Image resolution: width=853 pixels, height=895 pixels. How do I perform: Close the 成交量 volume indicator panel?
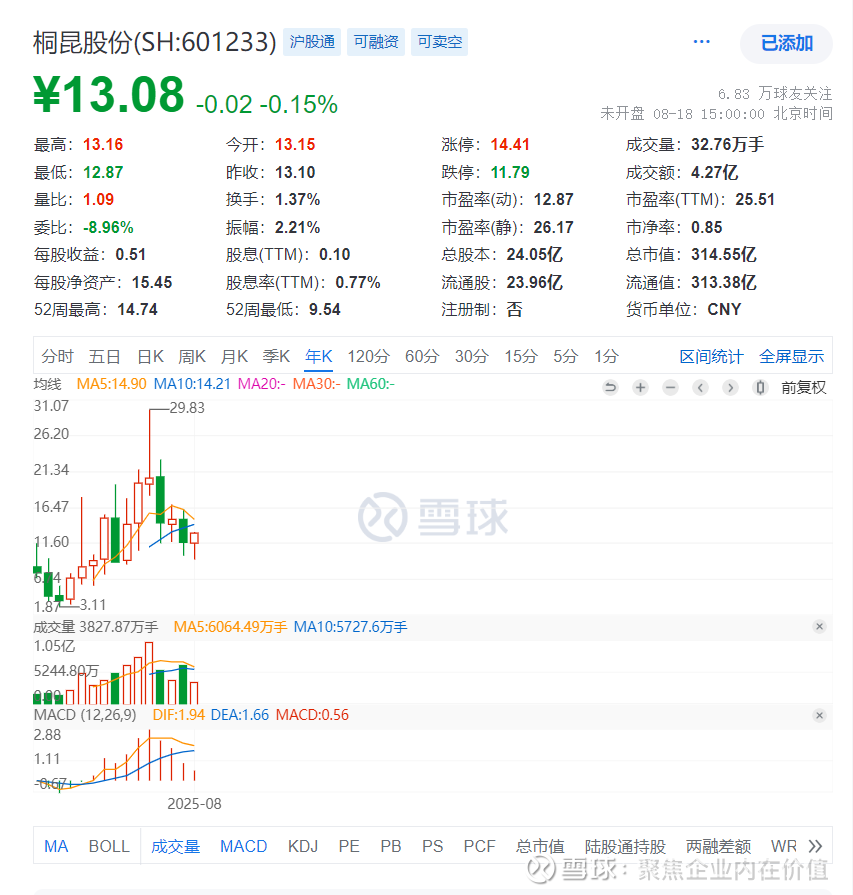[819, 627]
